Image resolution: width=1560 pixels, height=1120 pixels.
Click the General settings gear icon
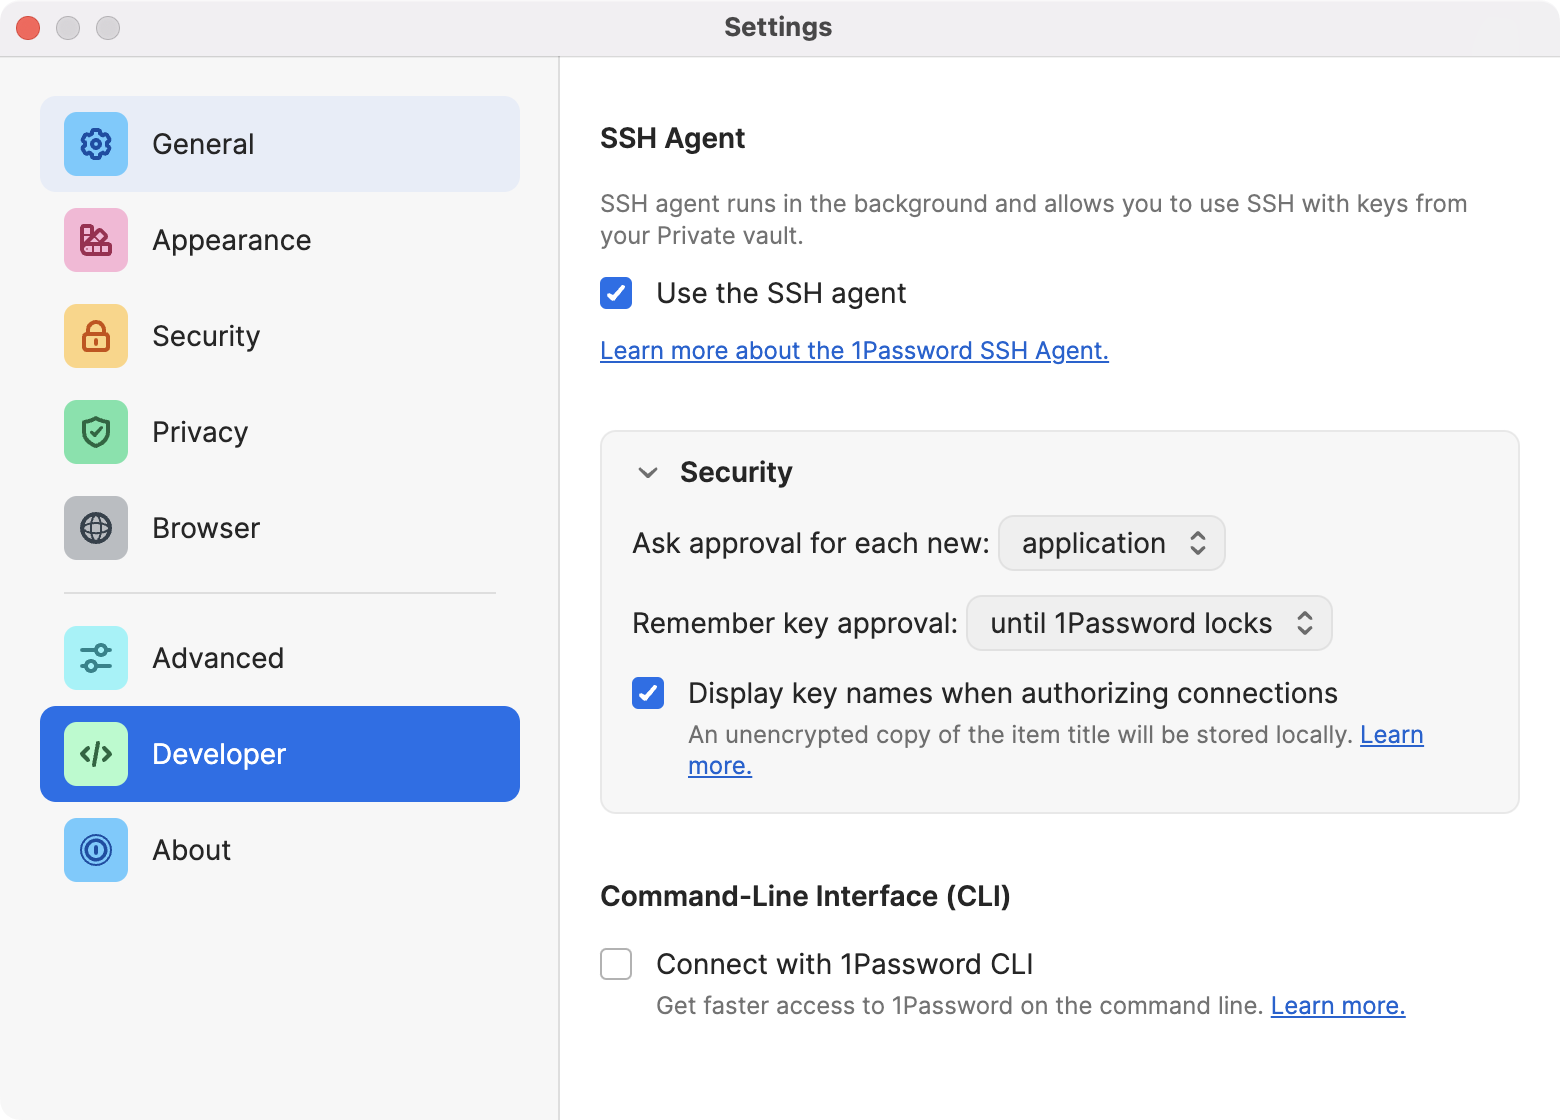pyautogui.click(x=95, y=144)
